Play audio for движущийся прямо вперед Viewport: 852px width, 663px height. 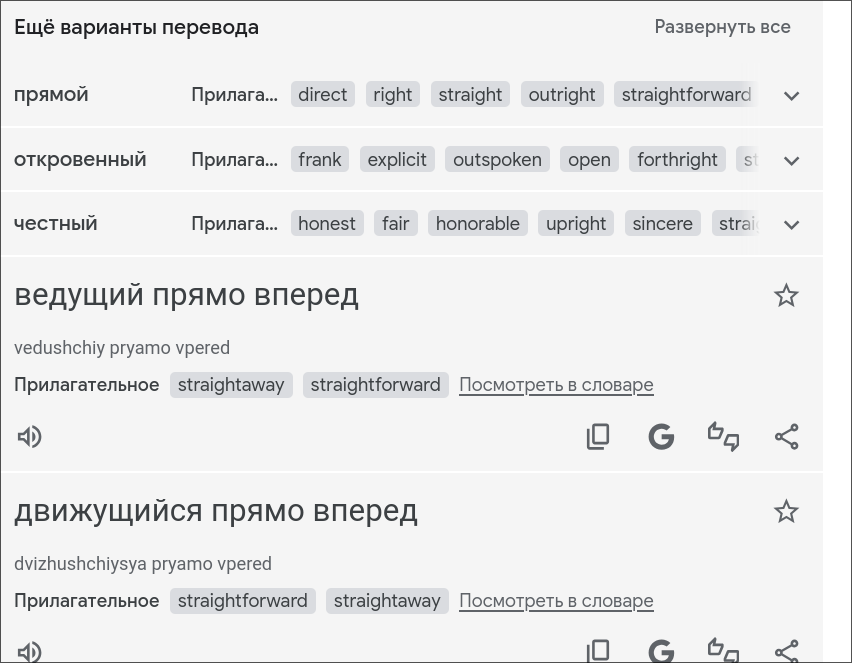pos(30,651)
